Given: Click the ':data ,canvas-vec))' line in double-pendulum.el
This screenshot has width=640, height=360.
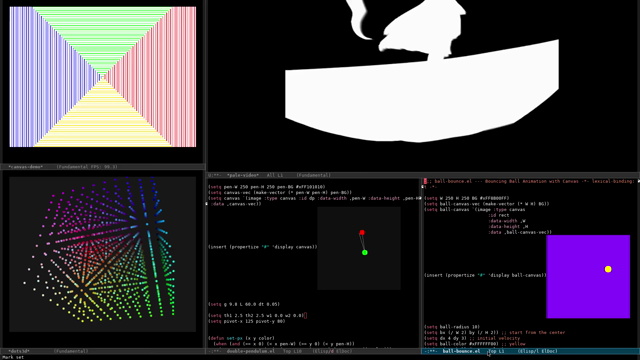Looking at the screenshot, I should 236,204.
